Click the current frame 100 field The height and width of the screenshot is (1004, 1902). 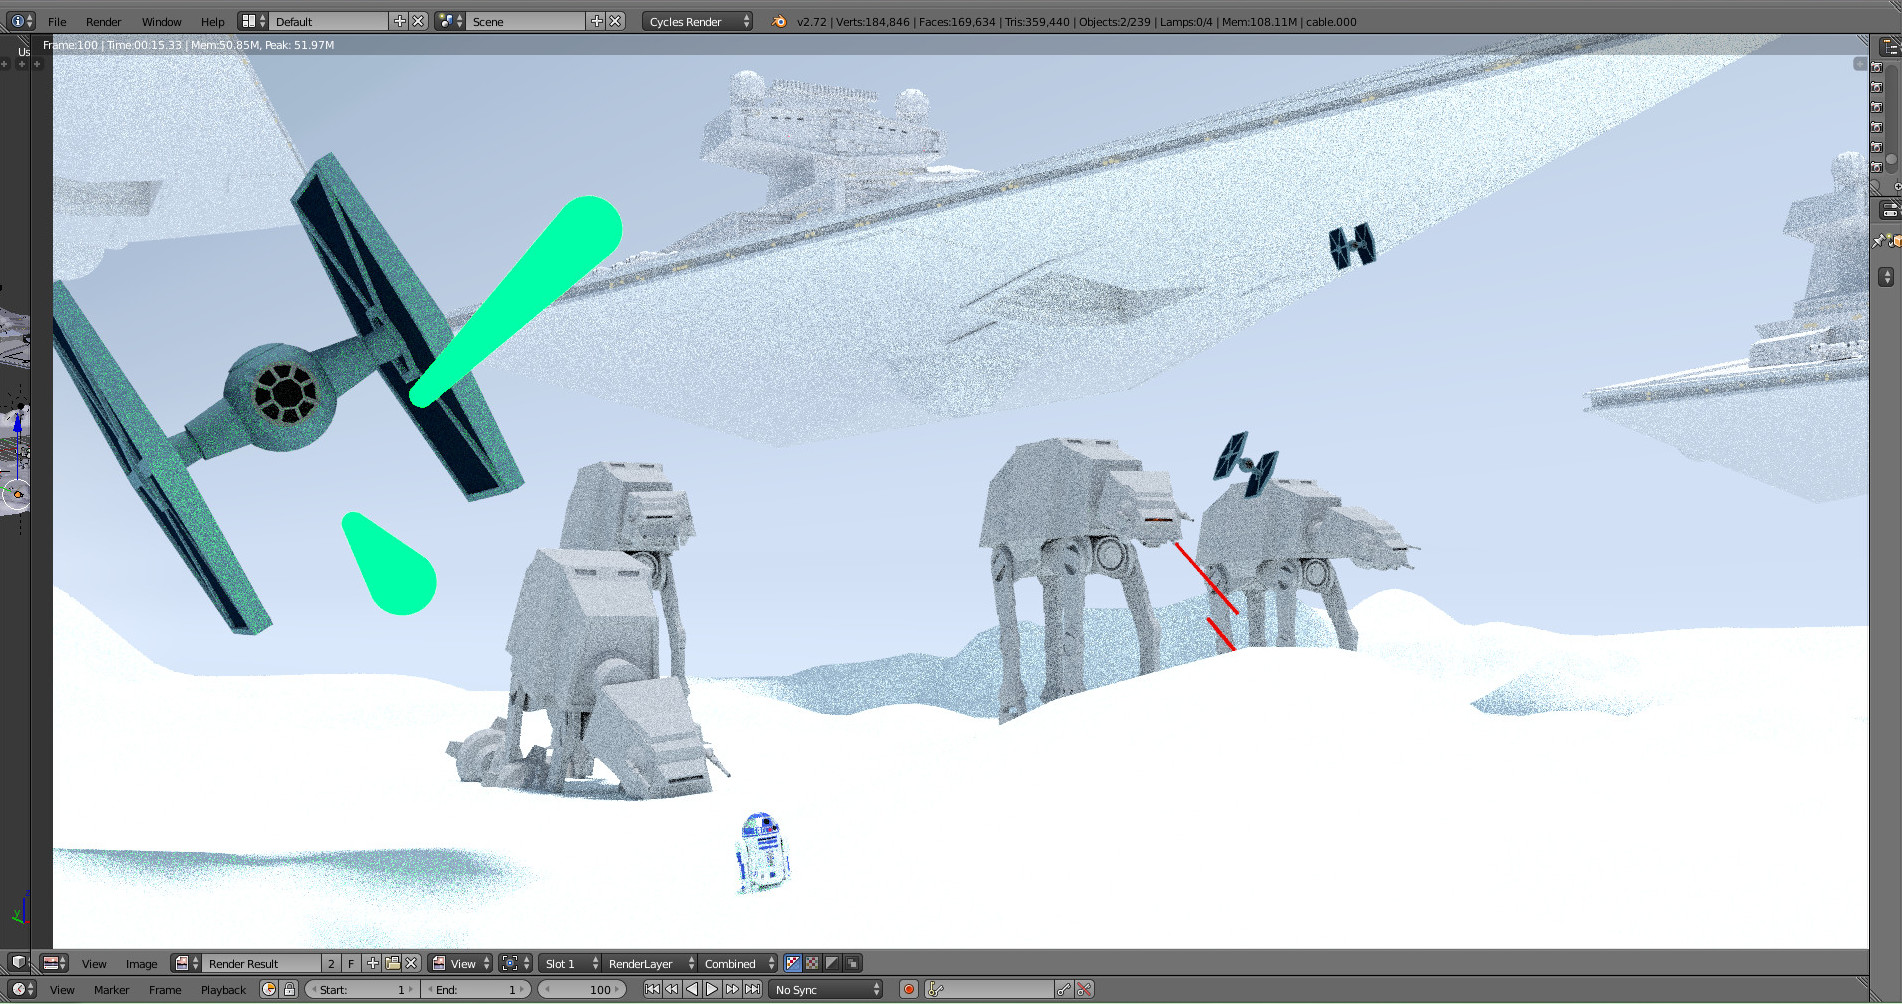[584, 989]
